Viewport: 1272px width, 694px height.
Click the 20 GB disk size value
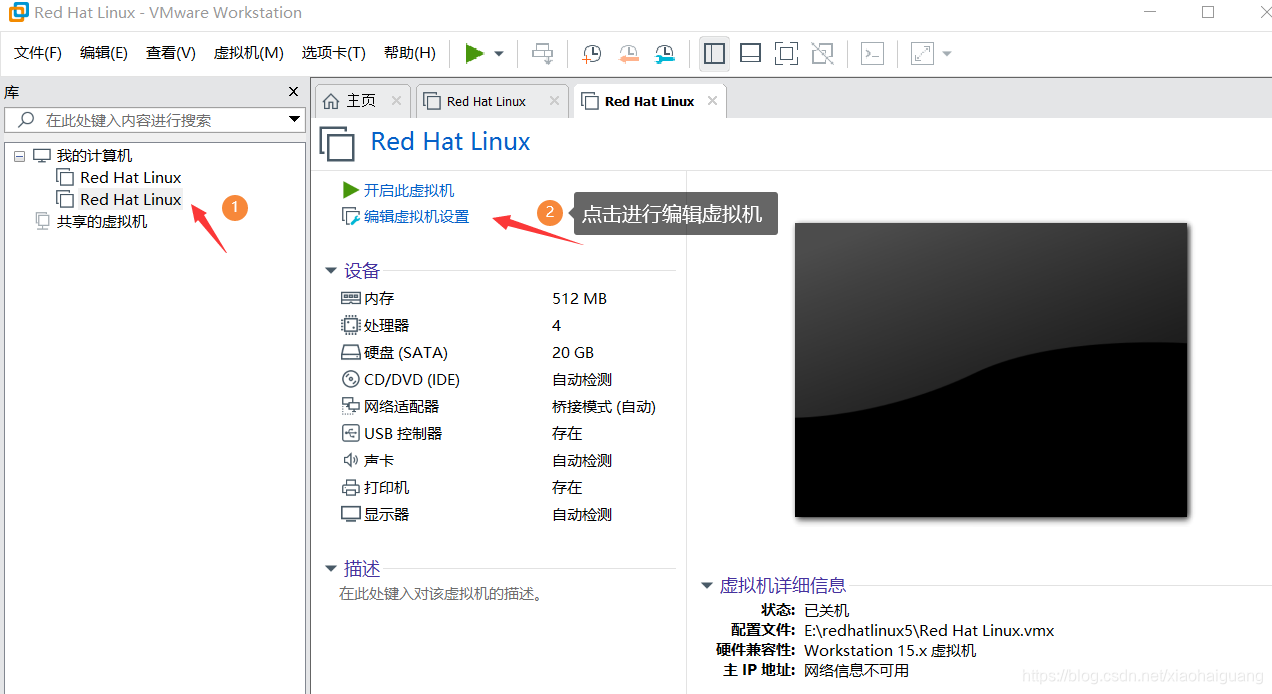tap(573, 352)
